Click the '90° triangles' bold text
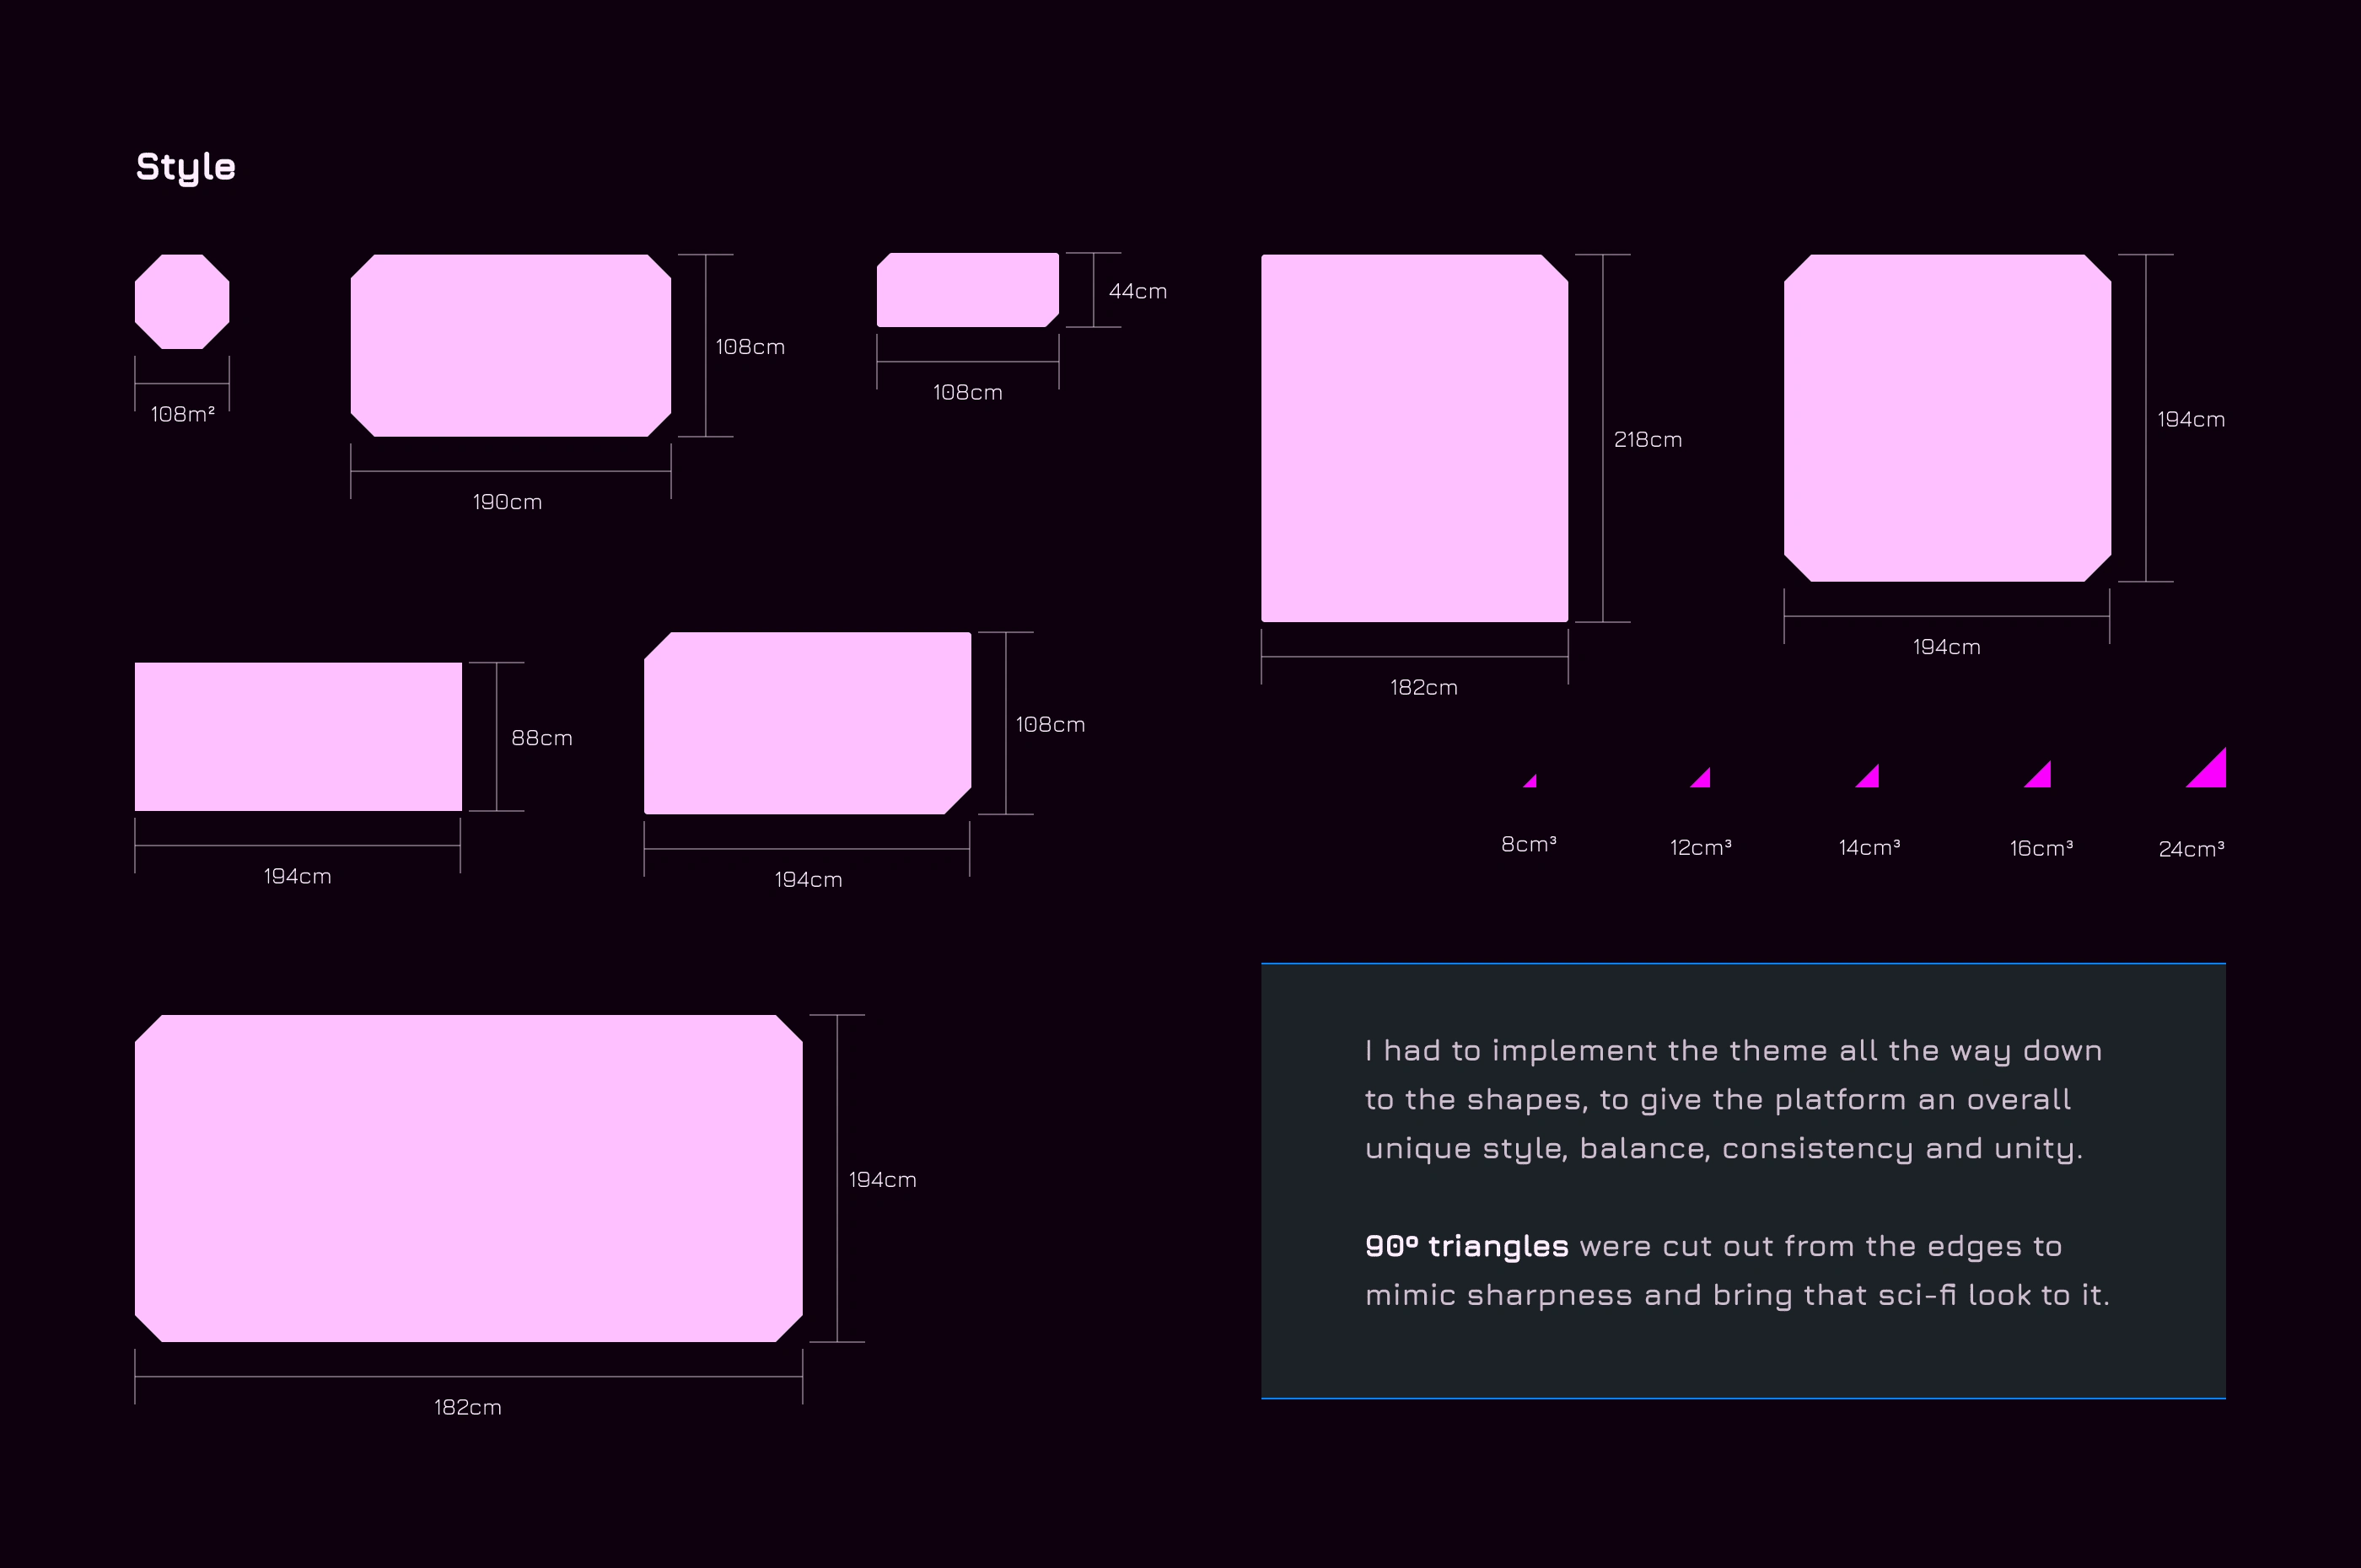Viewport: 2361px width, 1568px height. pyautogui.click(x=1466, y=1246)
